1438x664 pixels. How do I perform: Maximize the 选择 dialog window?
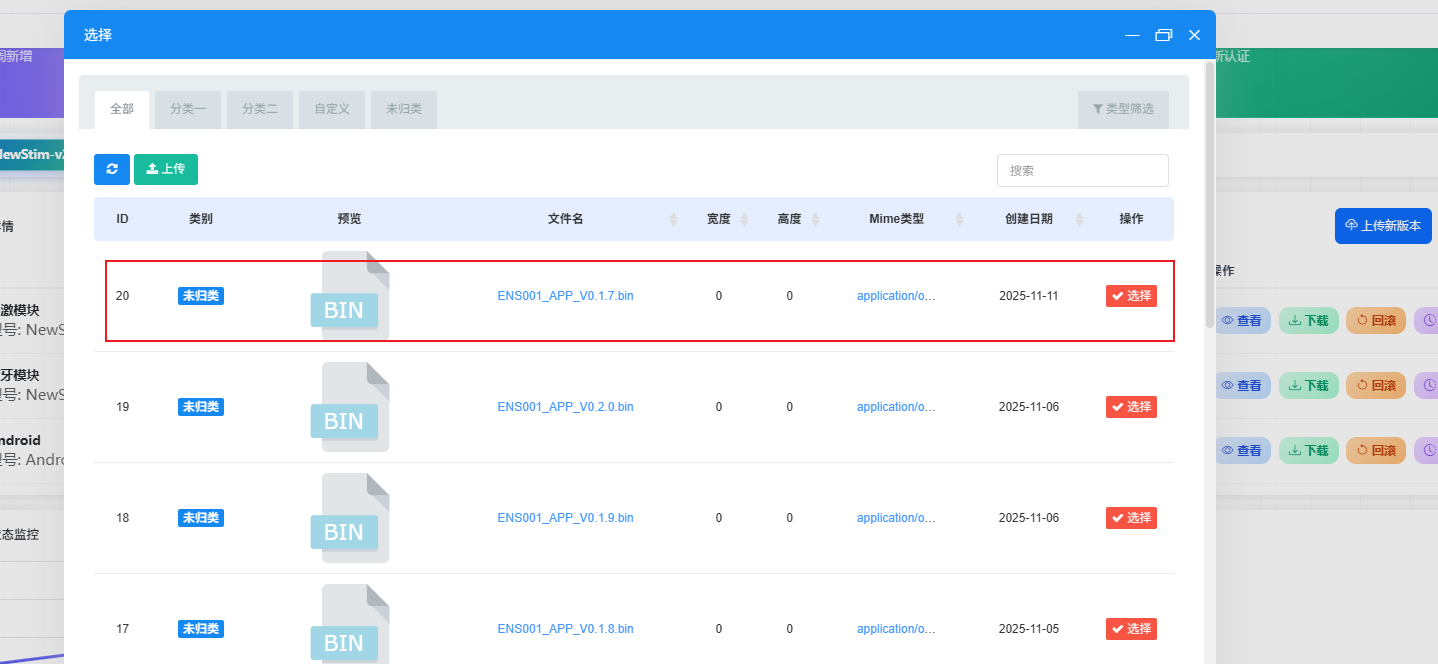coord(1163,35)
